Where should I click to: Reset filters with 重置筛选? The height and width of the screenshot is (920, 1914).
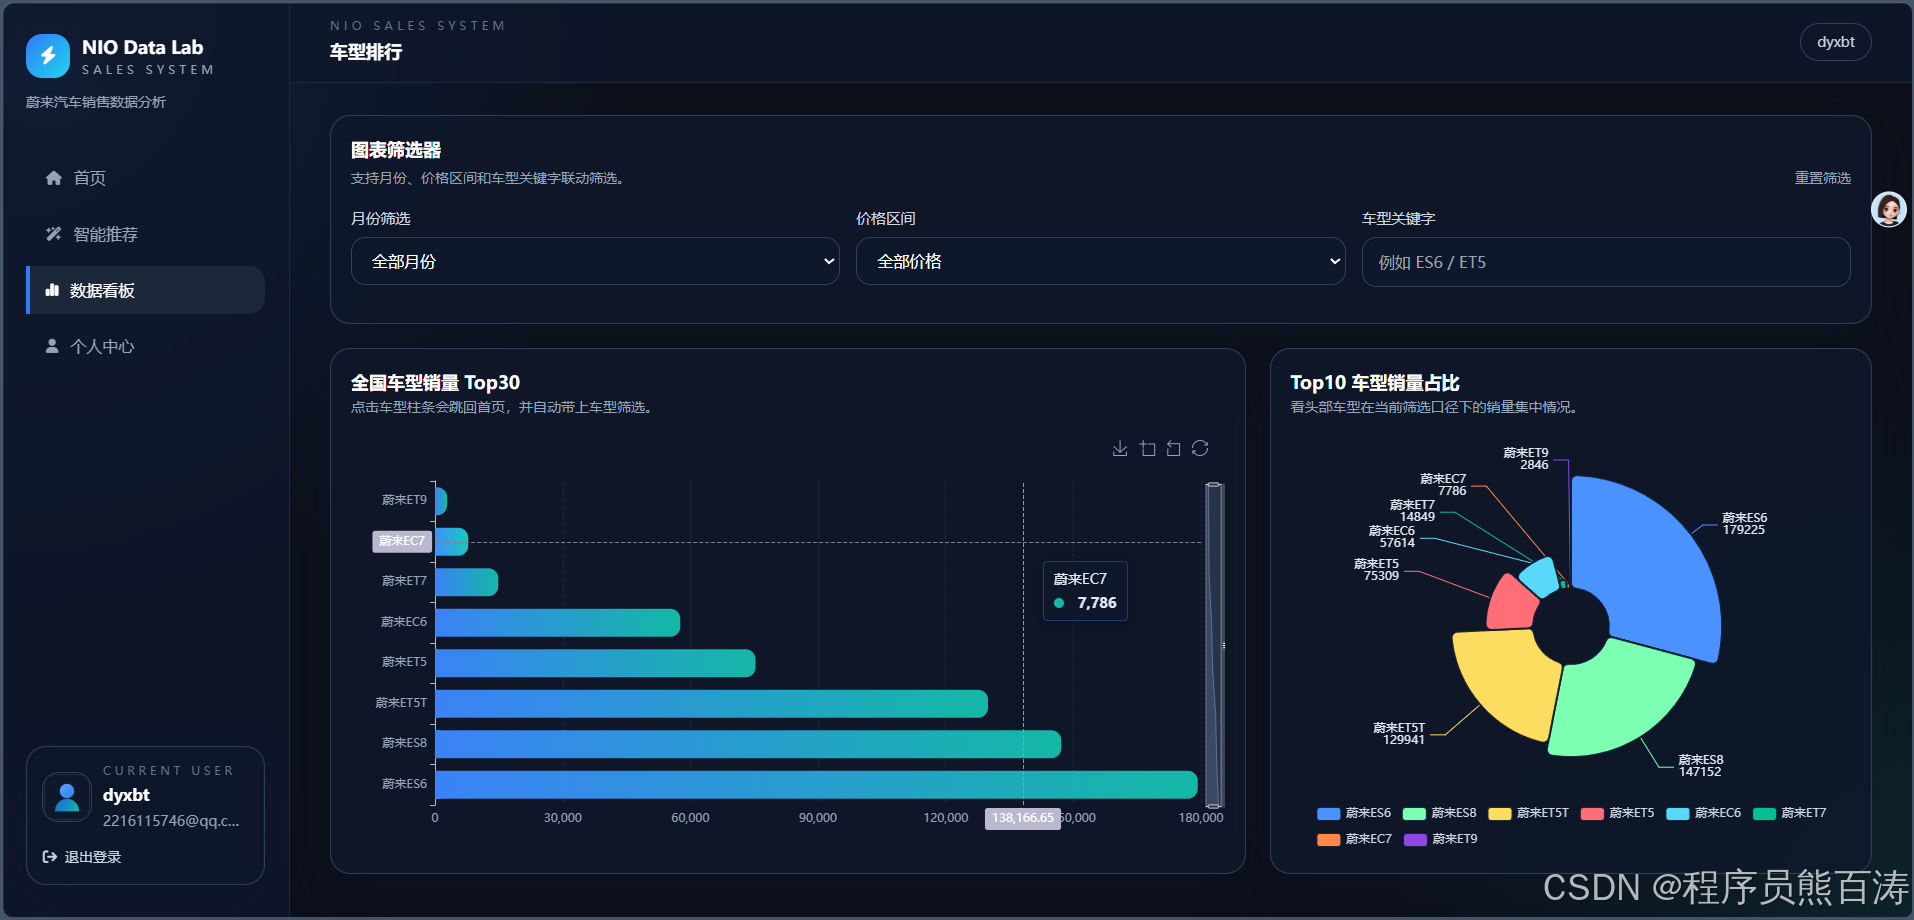point(1822,178)
